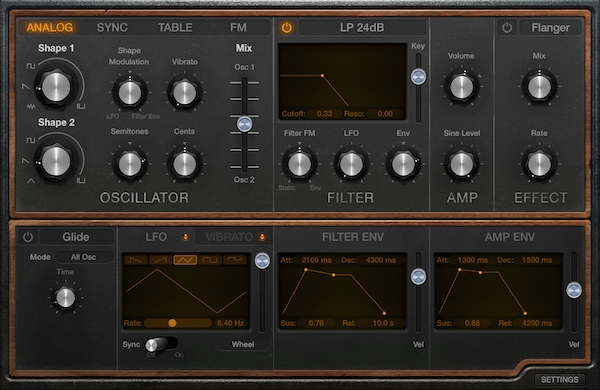Image resolution: width=600 pixels, height=390 pixels.
Task: Select the ascending ramp LFO waveform
Action: pos(160,260)
